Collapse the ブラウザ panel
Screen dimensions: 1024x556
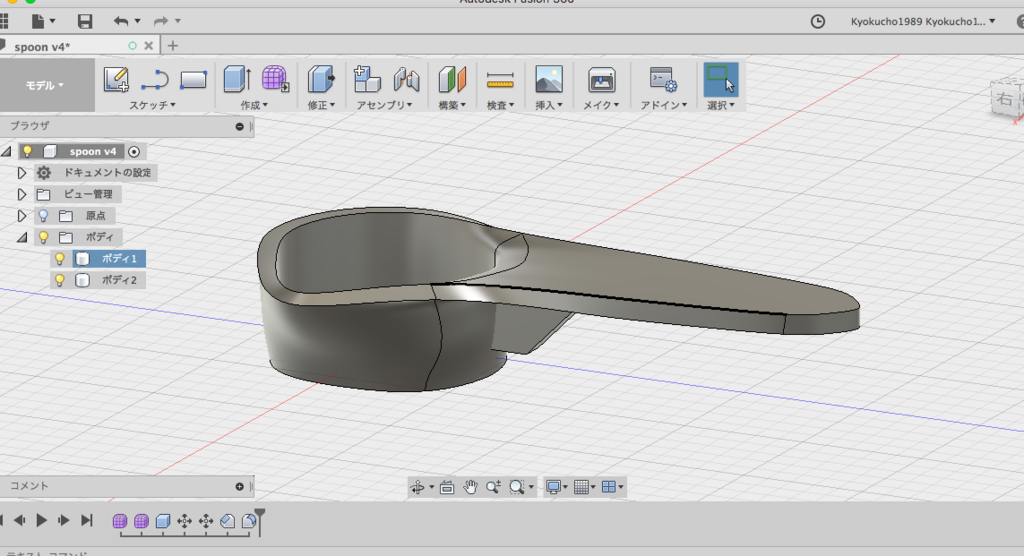[240, 127]
